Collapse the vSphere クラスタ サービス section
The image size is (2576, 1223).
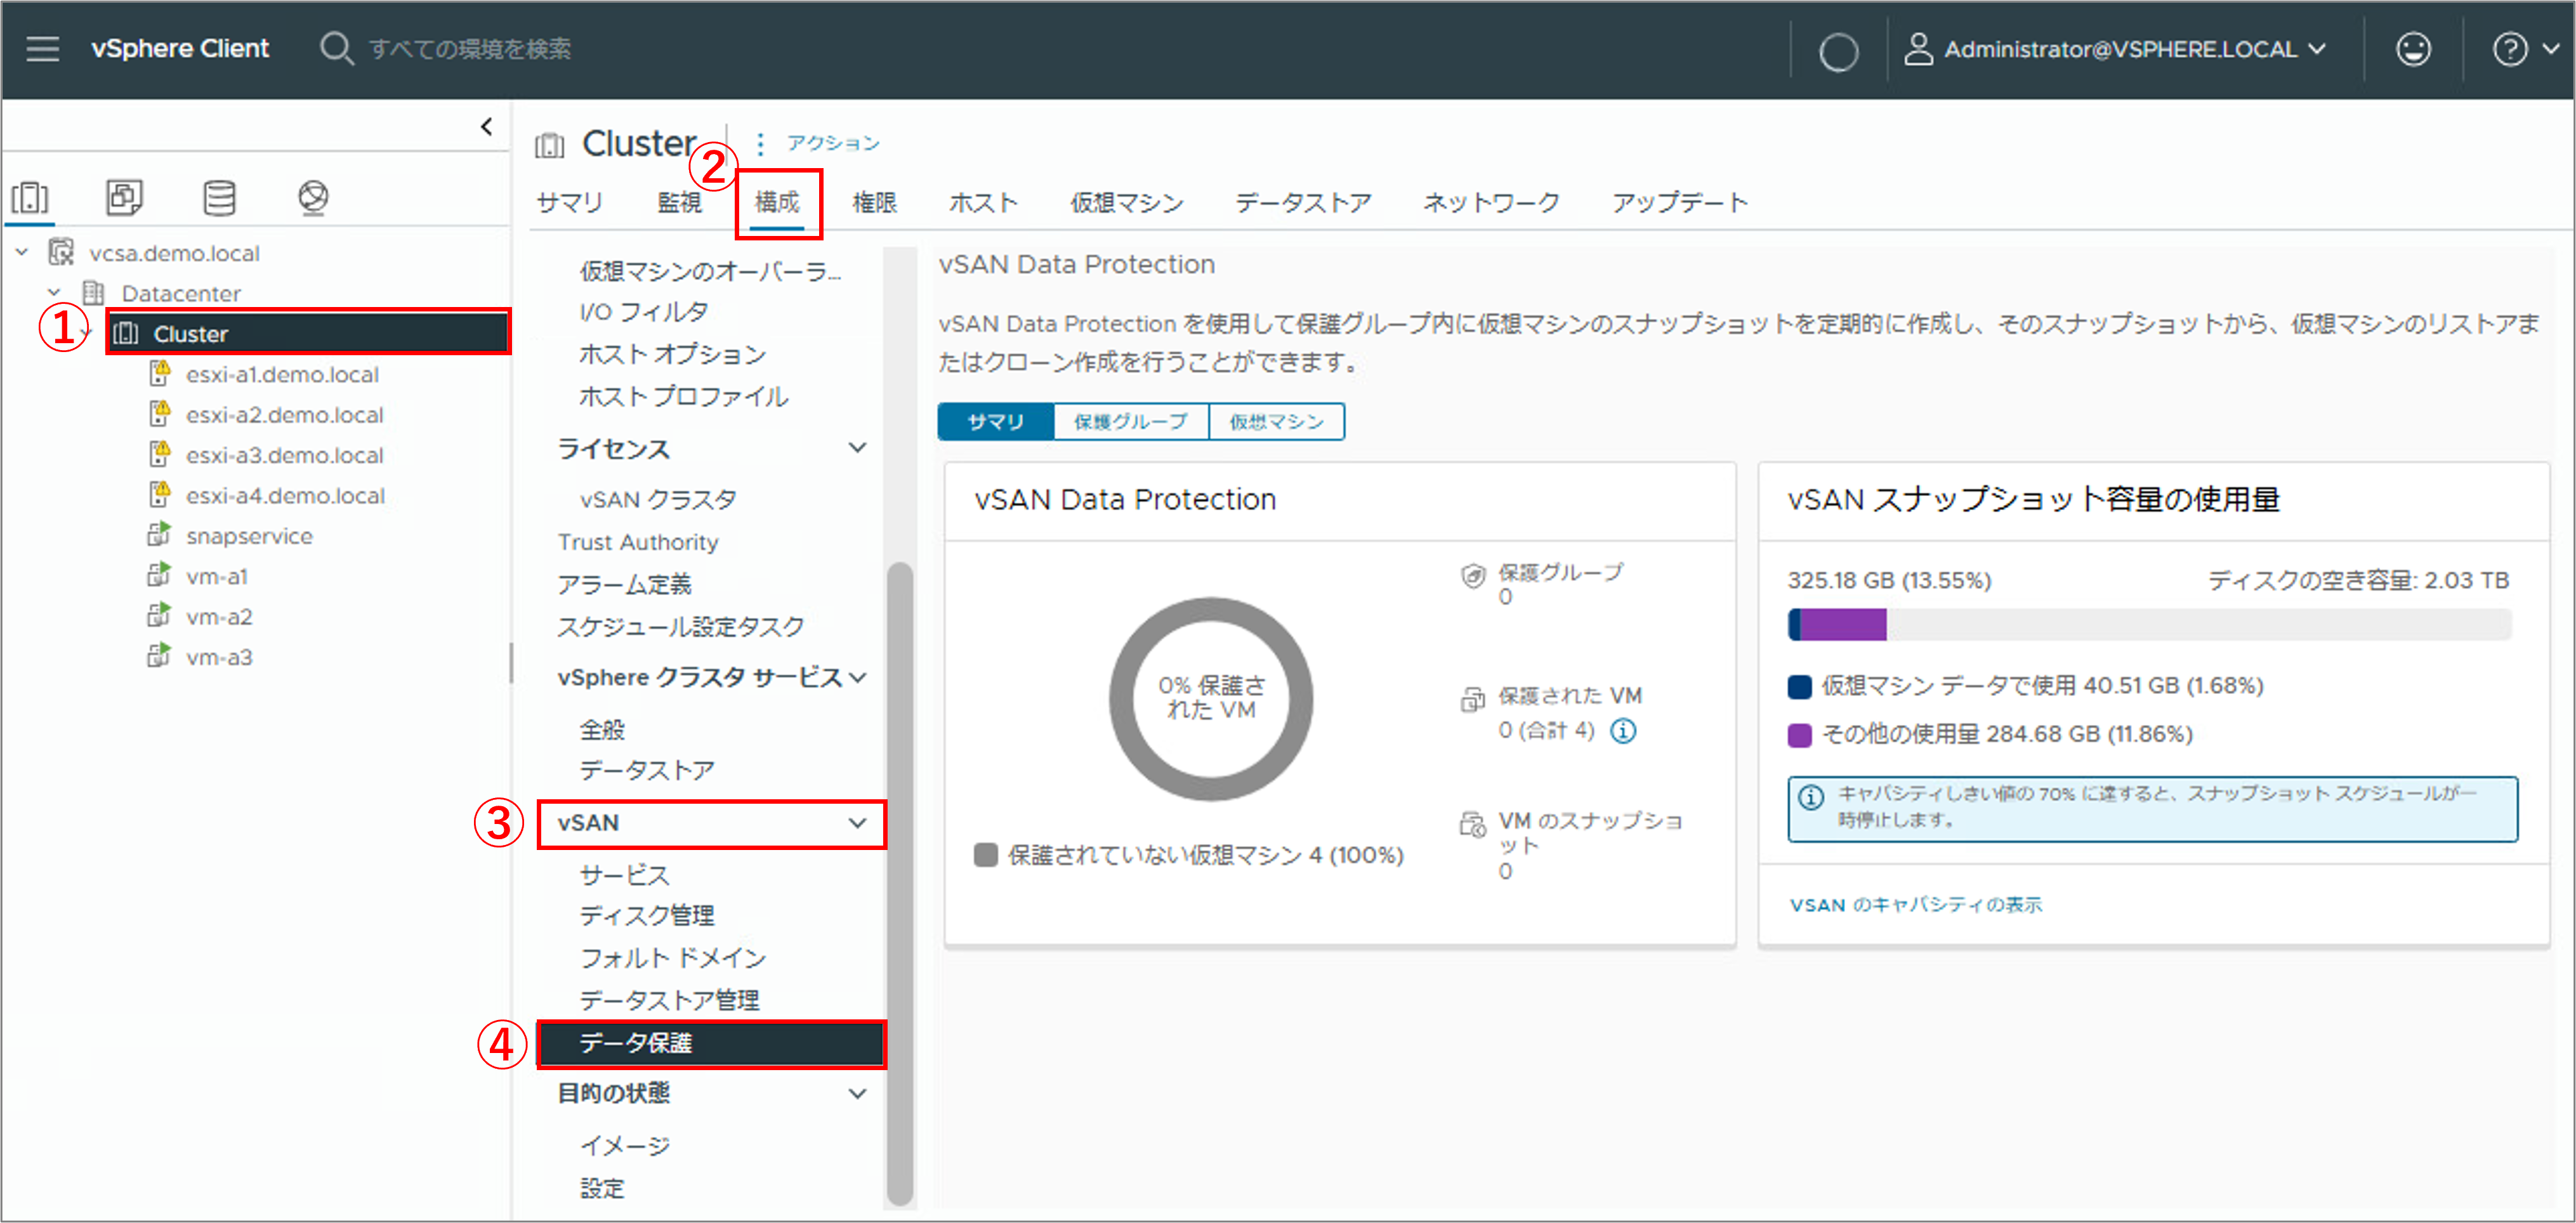tap(857, 677)
